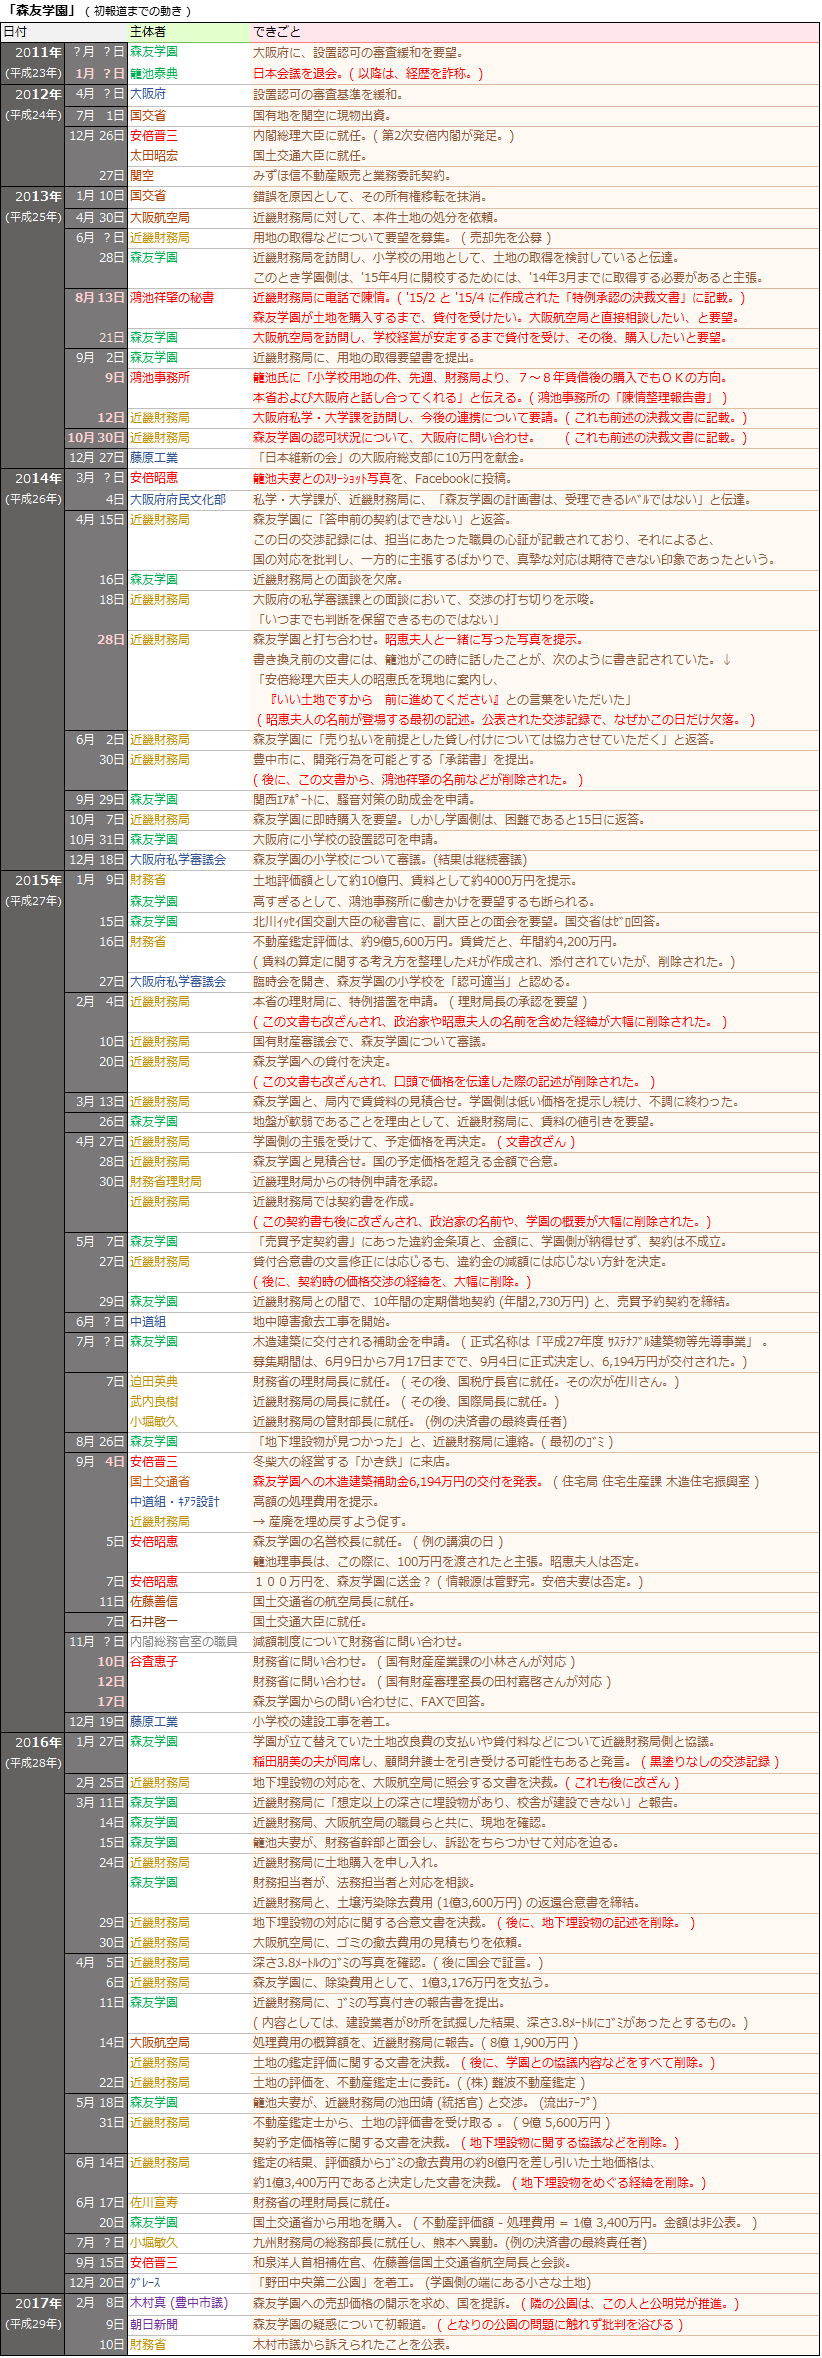The image size is (822, 2358).
Task: Click the actor 国土交通省
Action: [x=160, y=1481]
